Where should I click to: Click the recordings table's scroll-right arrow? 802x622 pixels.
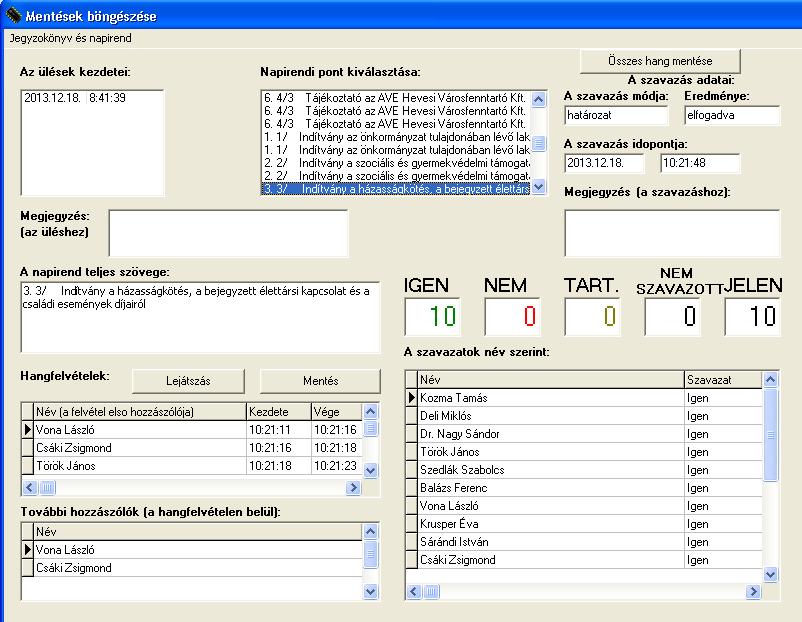(353, 487)
